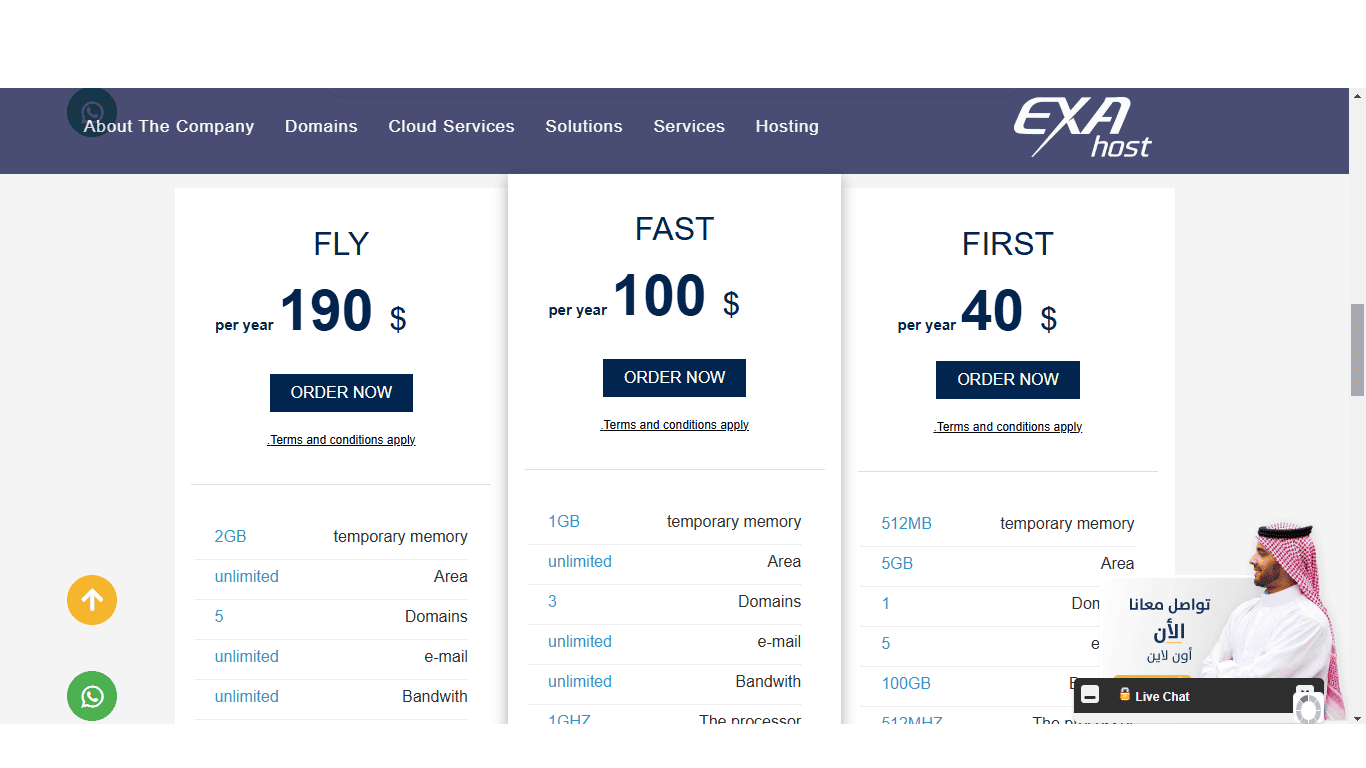Click the FAST plan title
Viewport: 1366px width, 768px height.
(674, 229)
